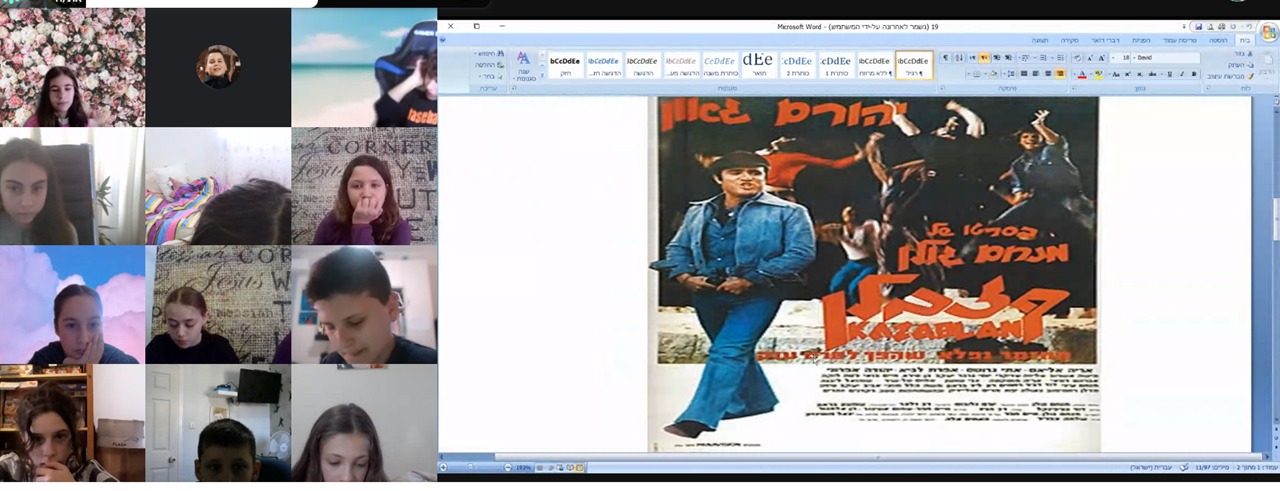Screen dimensions: 1280x491
Task: Apply the Normal (רגיל) style
Action: click(914, 66)
